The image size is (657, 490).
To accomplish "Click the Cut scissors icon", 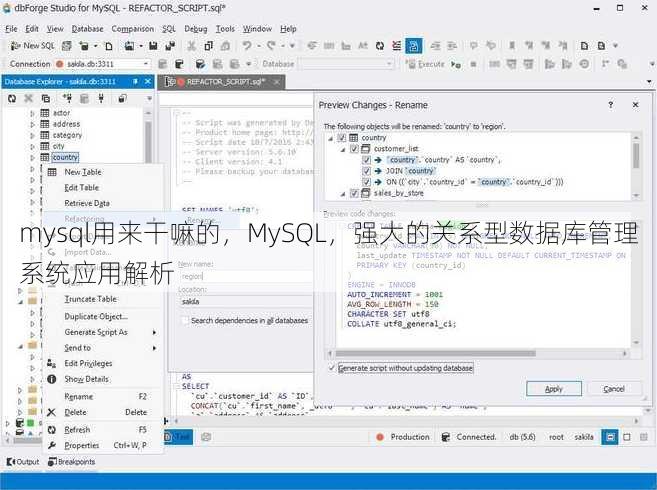I will pyautogui.click(x=191, y=46).
